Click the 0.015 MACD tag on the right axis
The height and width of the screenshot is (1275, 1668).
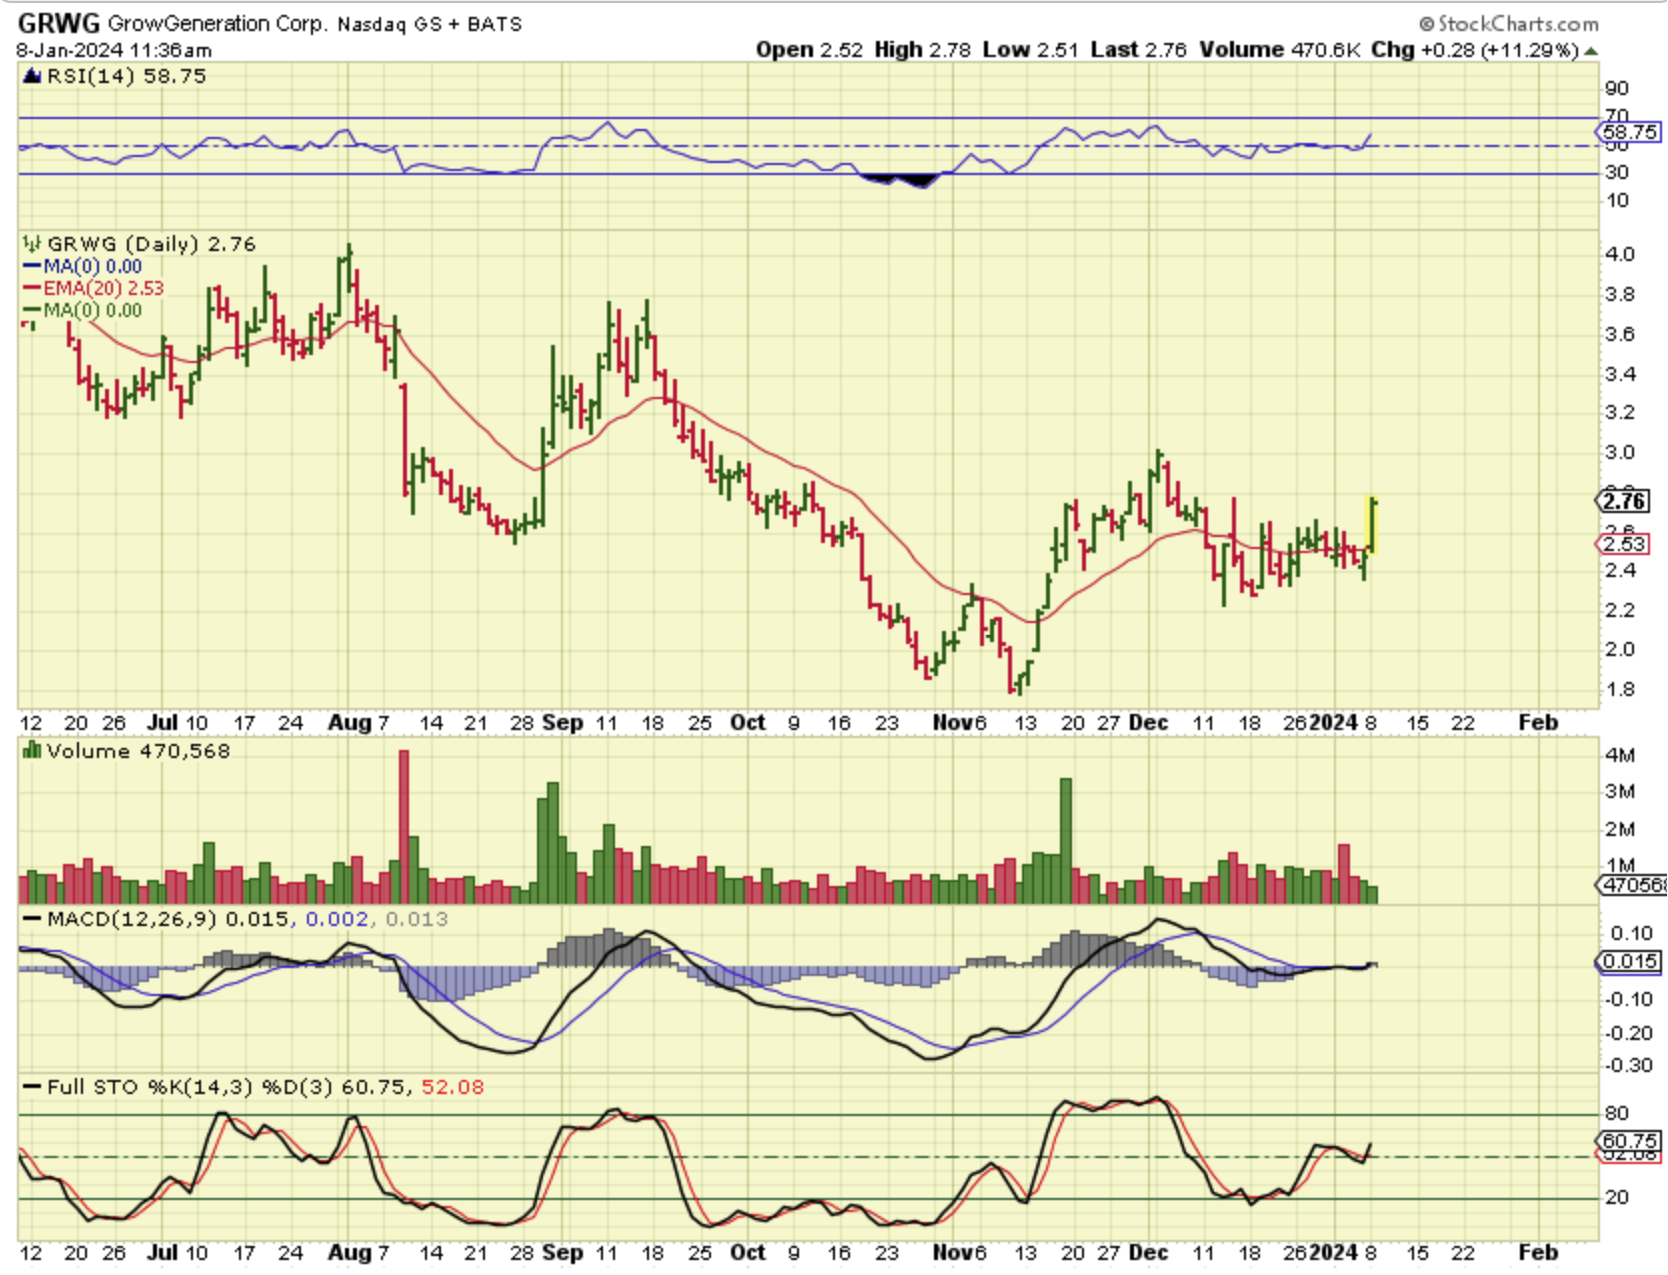1630,962
